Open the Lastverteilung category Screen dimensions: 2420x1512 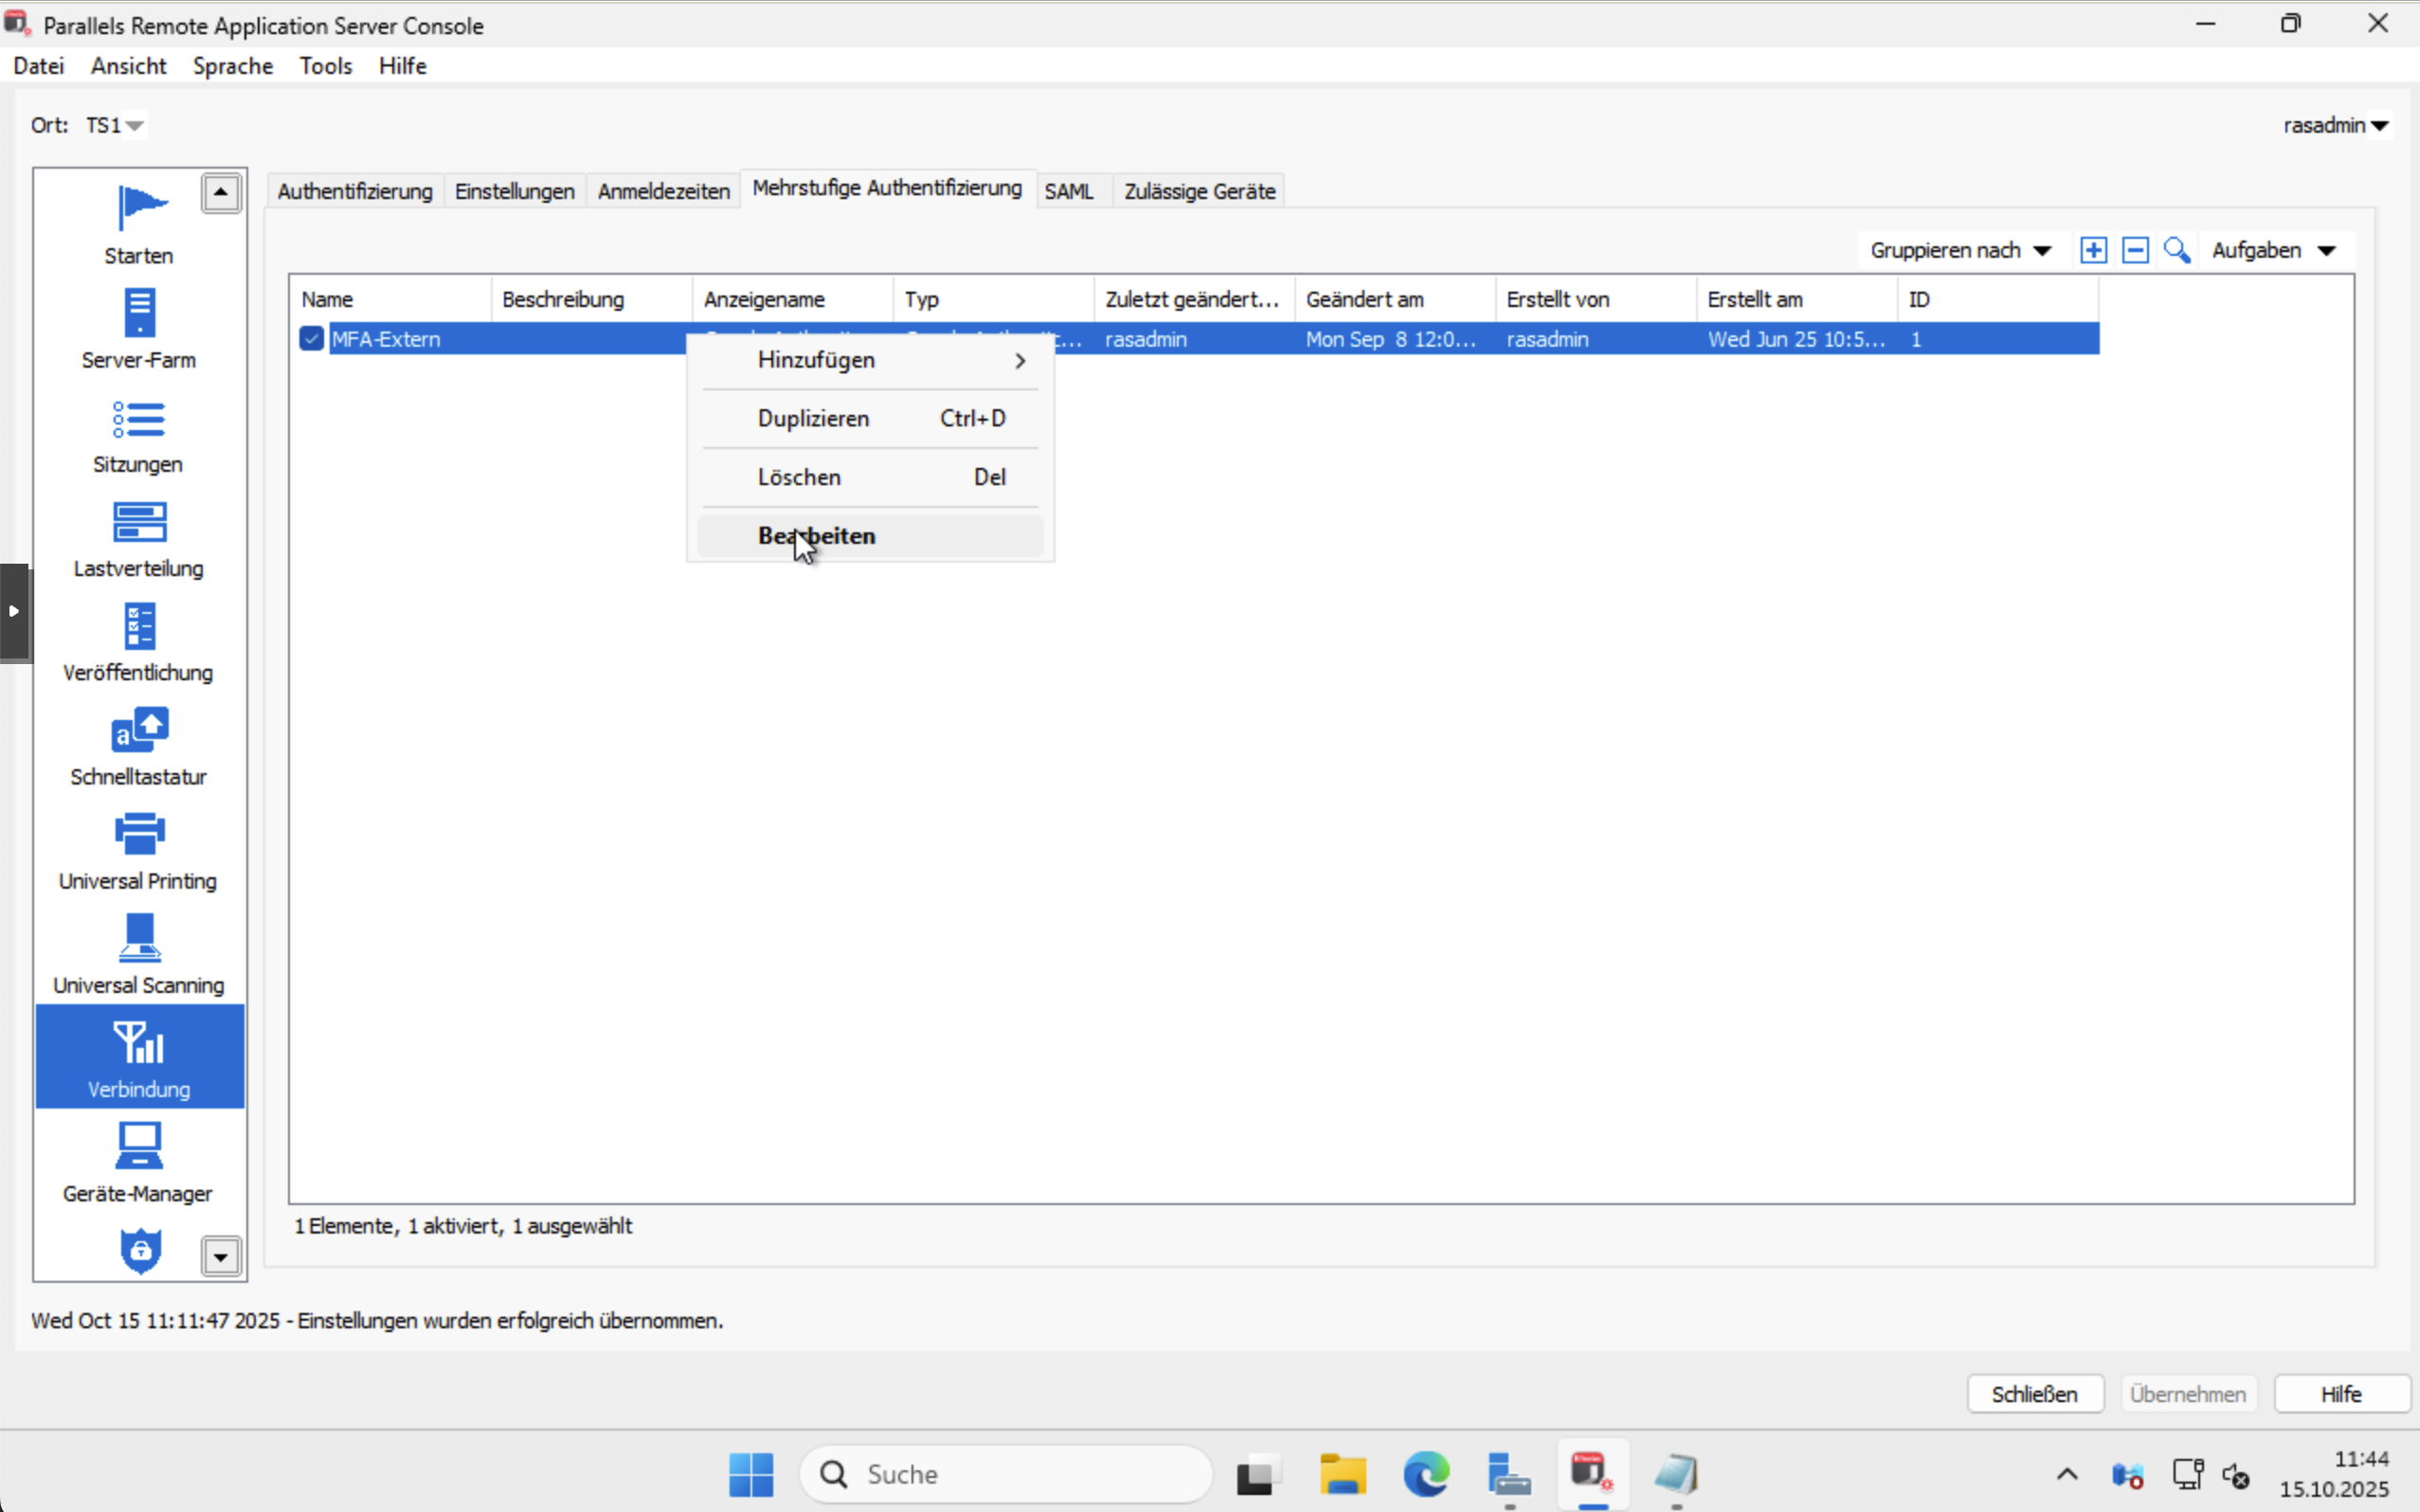click(x=138, y=538)
